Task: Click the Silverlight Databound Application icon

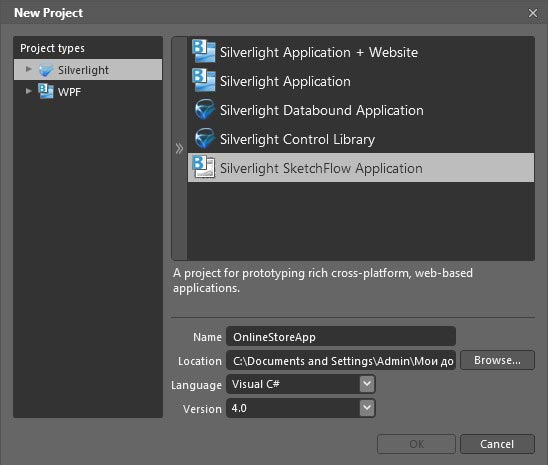Action: pos(204,109)
